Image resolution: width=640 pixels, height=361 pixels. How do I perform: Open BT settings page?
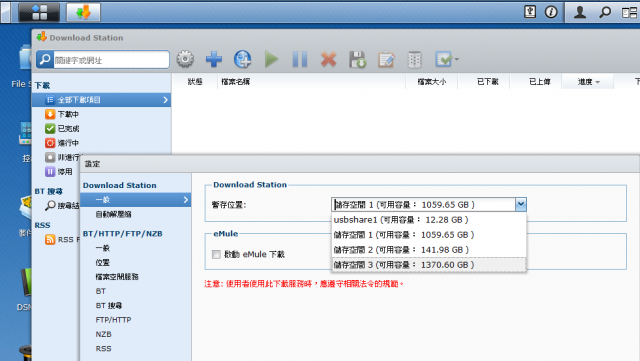click(x=101, y=291)
